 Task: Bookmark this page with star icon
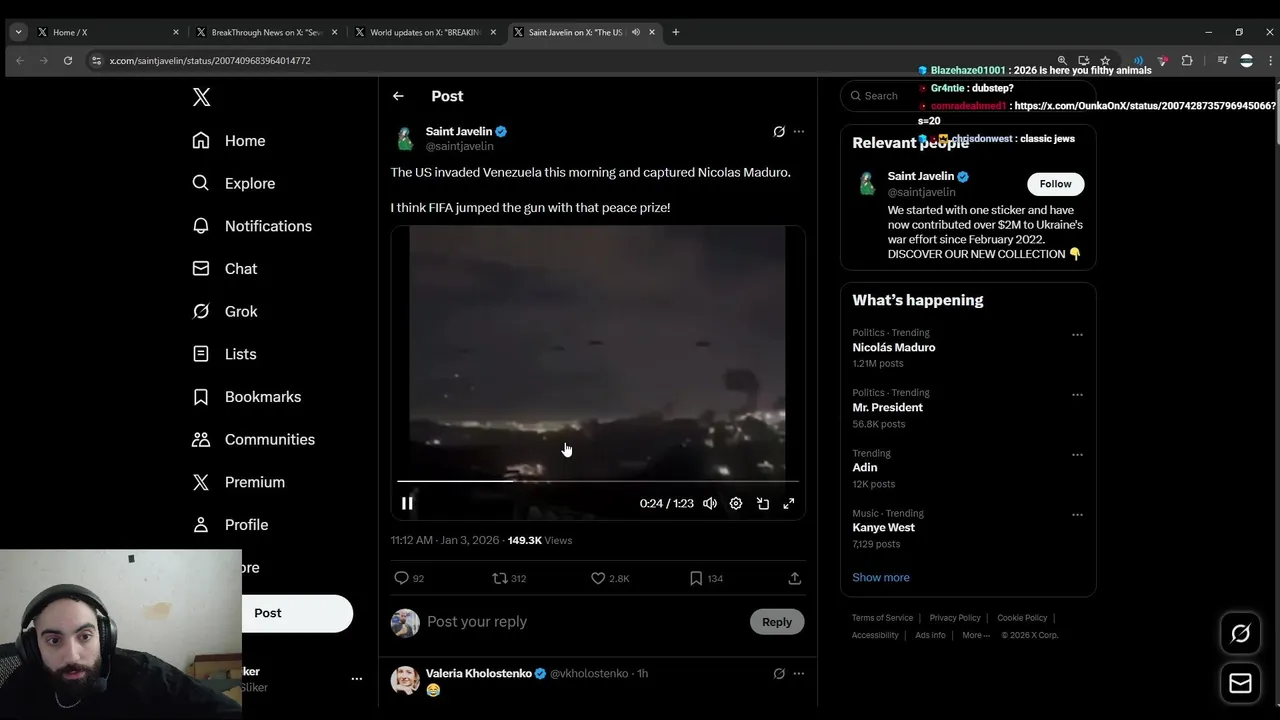tap(1105, 61)
